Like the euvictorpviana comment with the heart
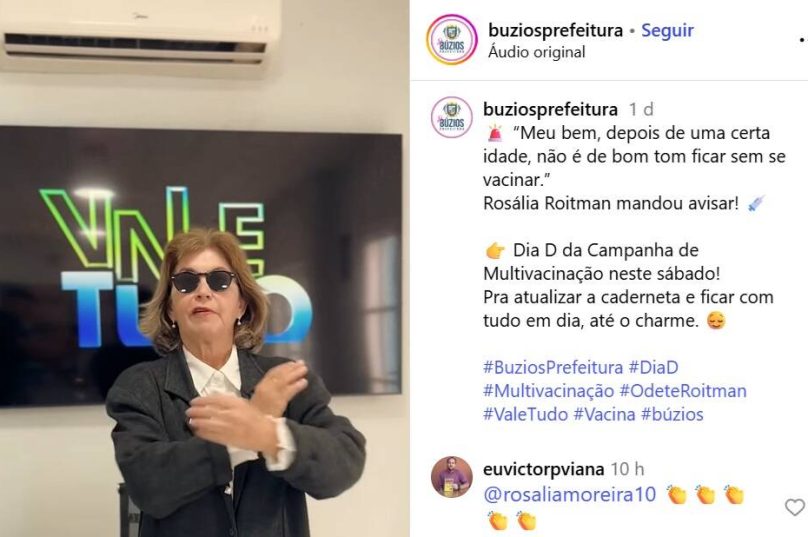Viewport: 808px width, 537px height. tap(795, 507)
